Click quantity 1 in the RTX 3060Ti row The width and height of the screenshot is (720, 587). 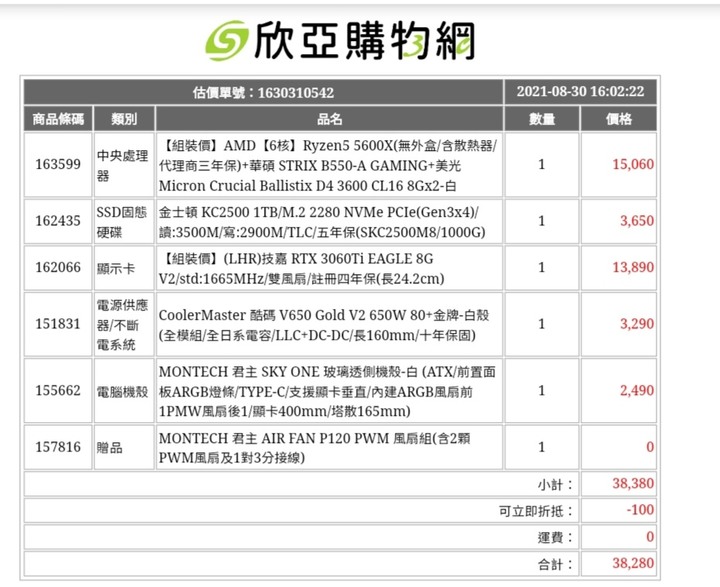click(542, 267)
